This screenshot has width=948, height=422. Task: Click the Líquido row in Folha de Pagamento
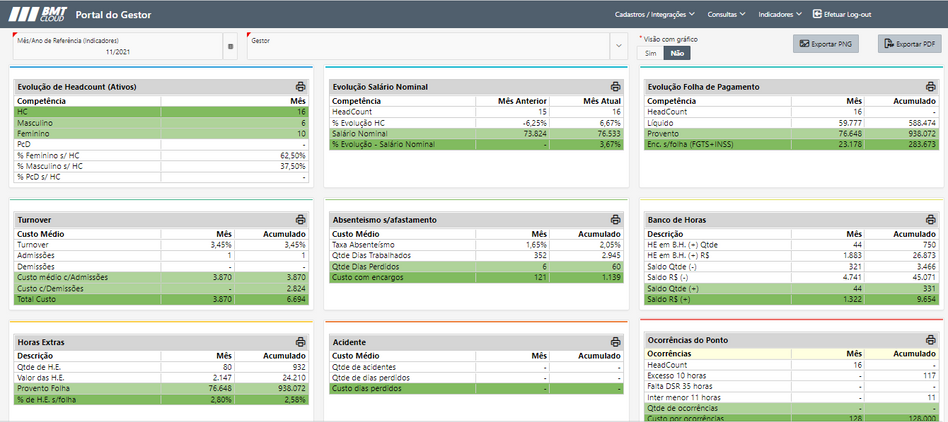[x=791, y=123]
